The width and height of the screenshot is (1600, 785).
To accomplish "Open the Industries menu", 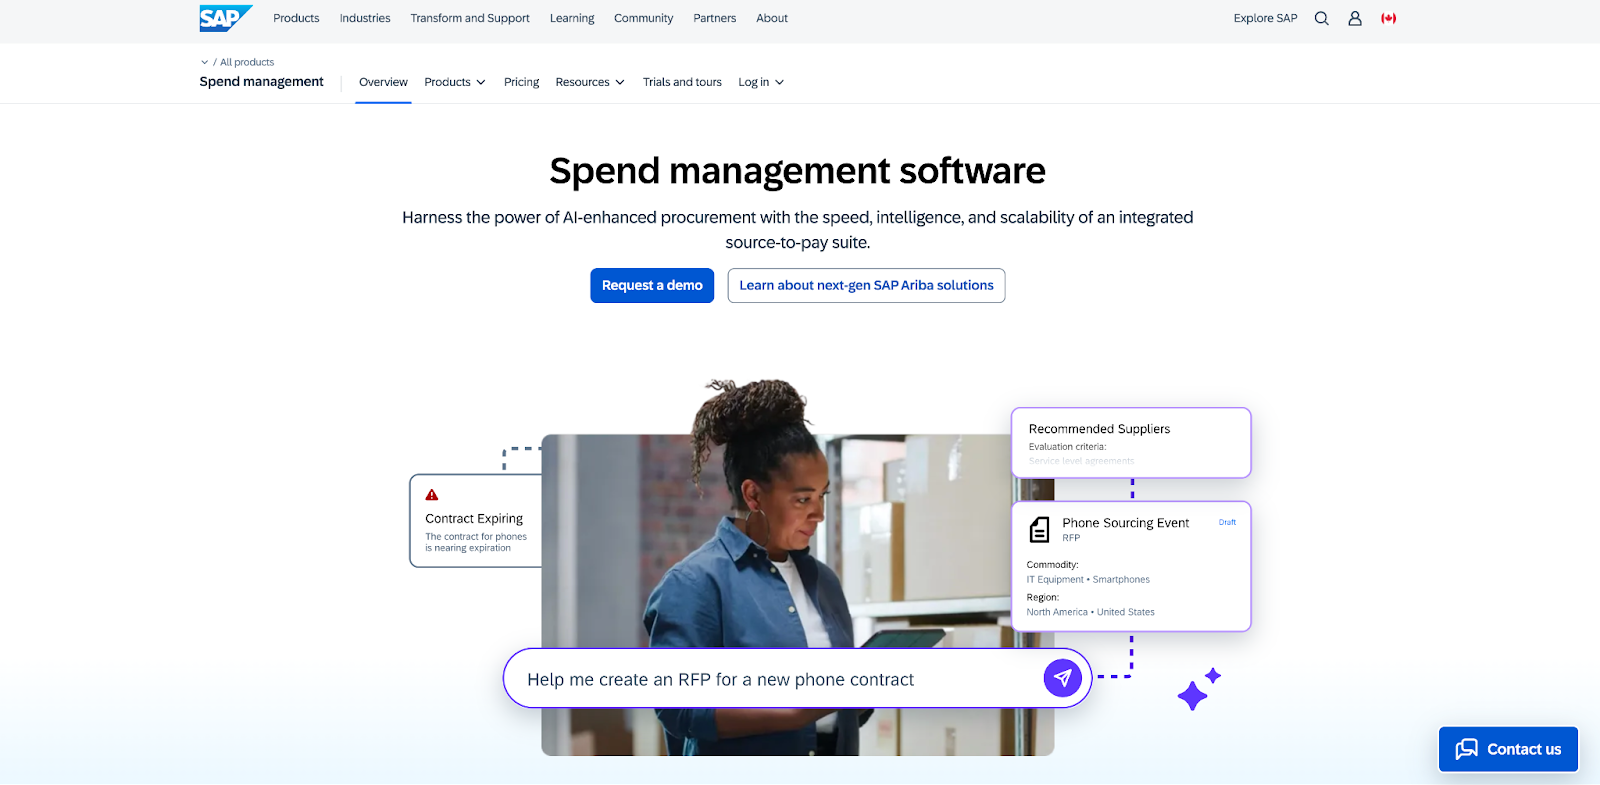I will coord(365,18).
